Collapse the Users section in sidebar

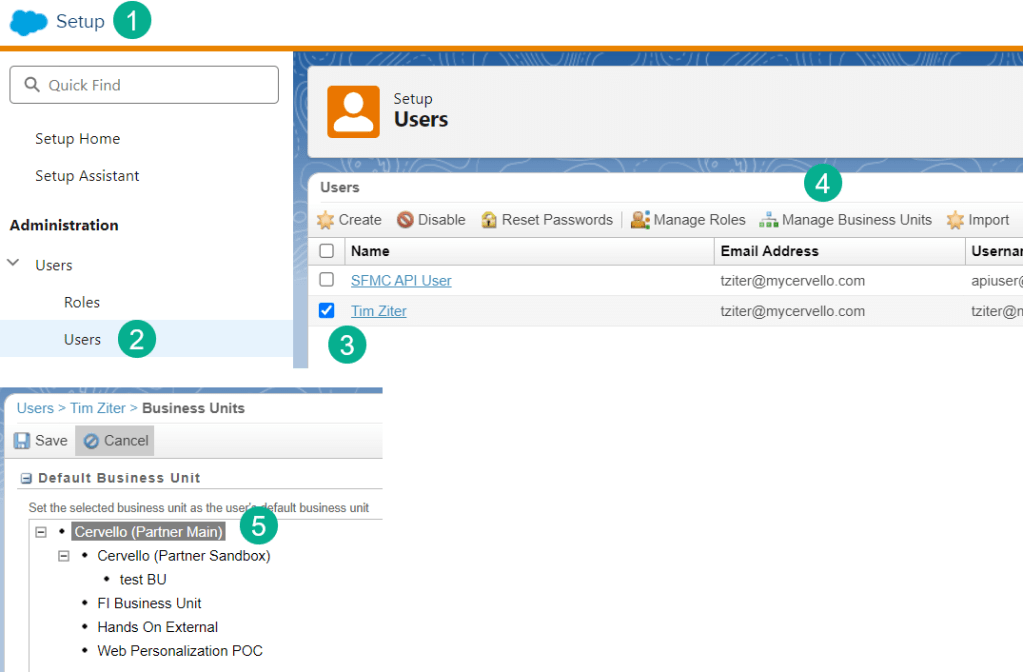pyautogui.click(x=14, y=264)
